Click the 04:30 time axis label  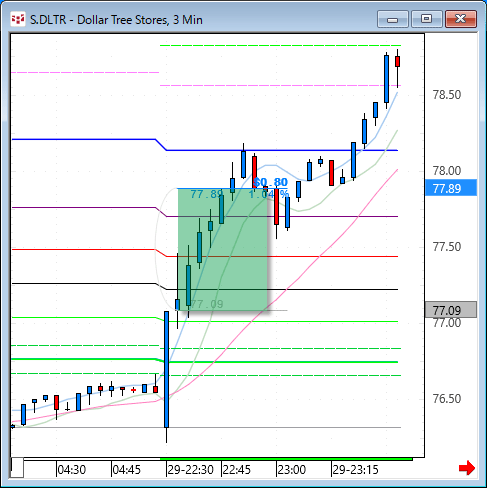(72, 470)
